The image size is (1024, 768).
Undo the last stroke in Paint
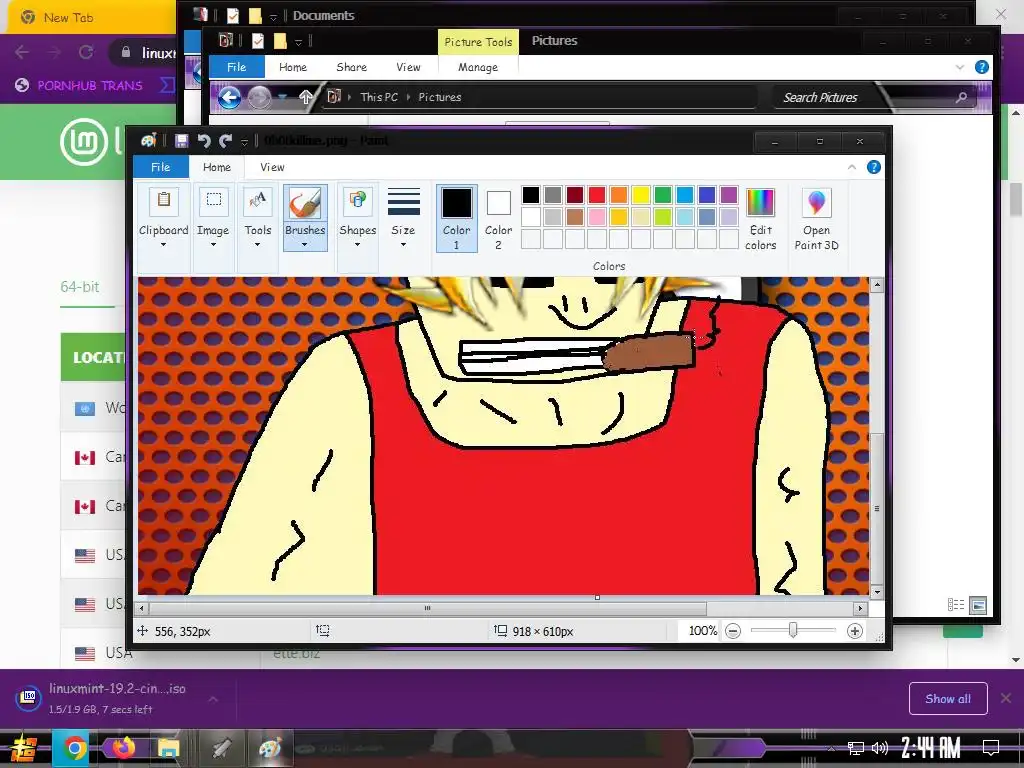coord(204,140)
